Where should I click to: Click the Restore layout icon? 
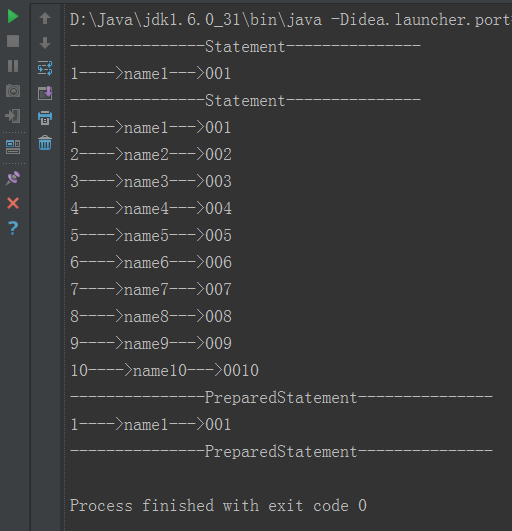pyautogui.click(x=13, y=147)
